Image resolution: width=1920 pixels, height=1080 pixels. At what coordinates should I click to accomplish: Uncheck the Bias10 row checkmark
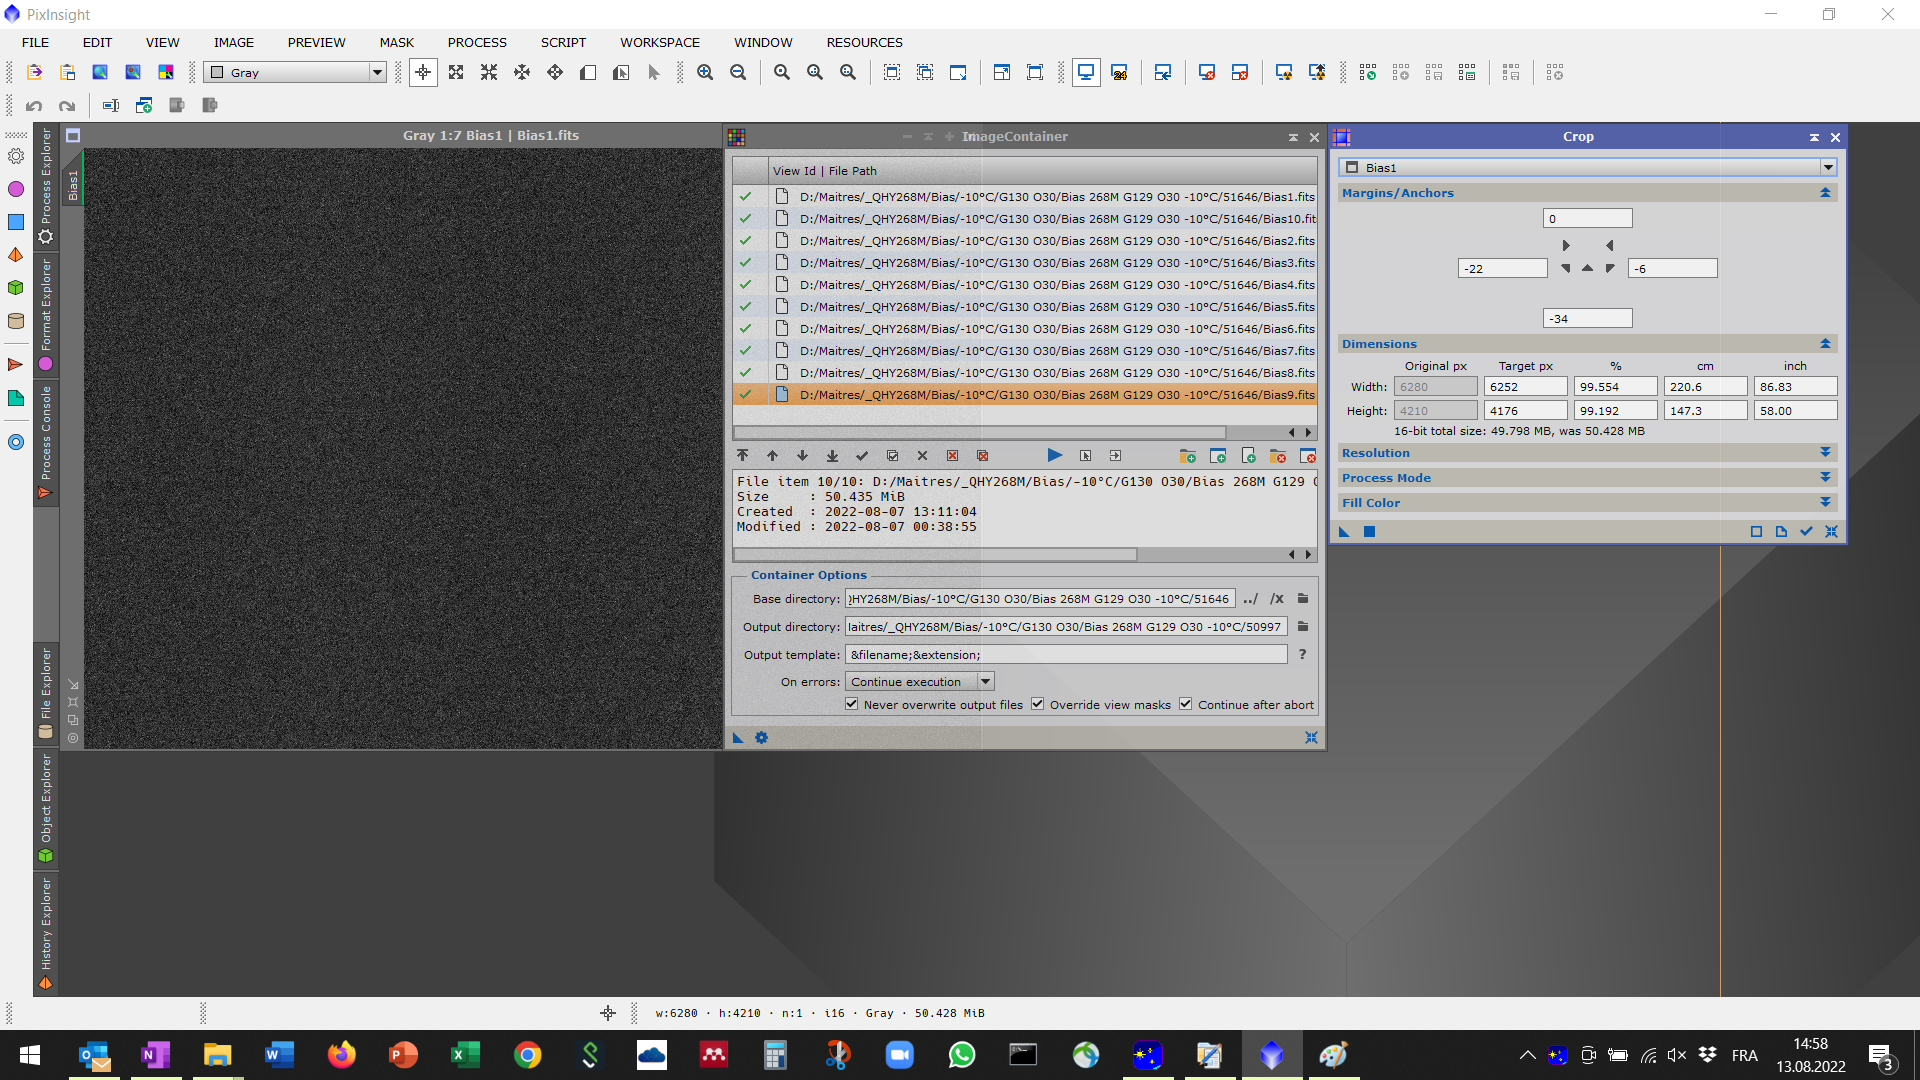[745, 218]
